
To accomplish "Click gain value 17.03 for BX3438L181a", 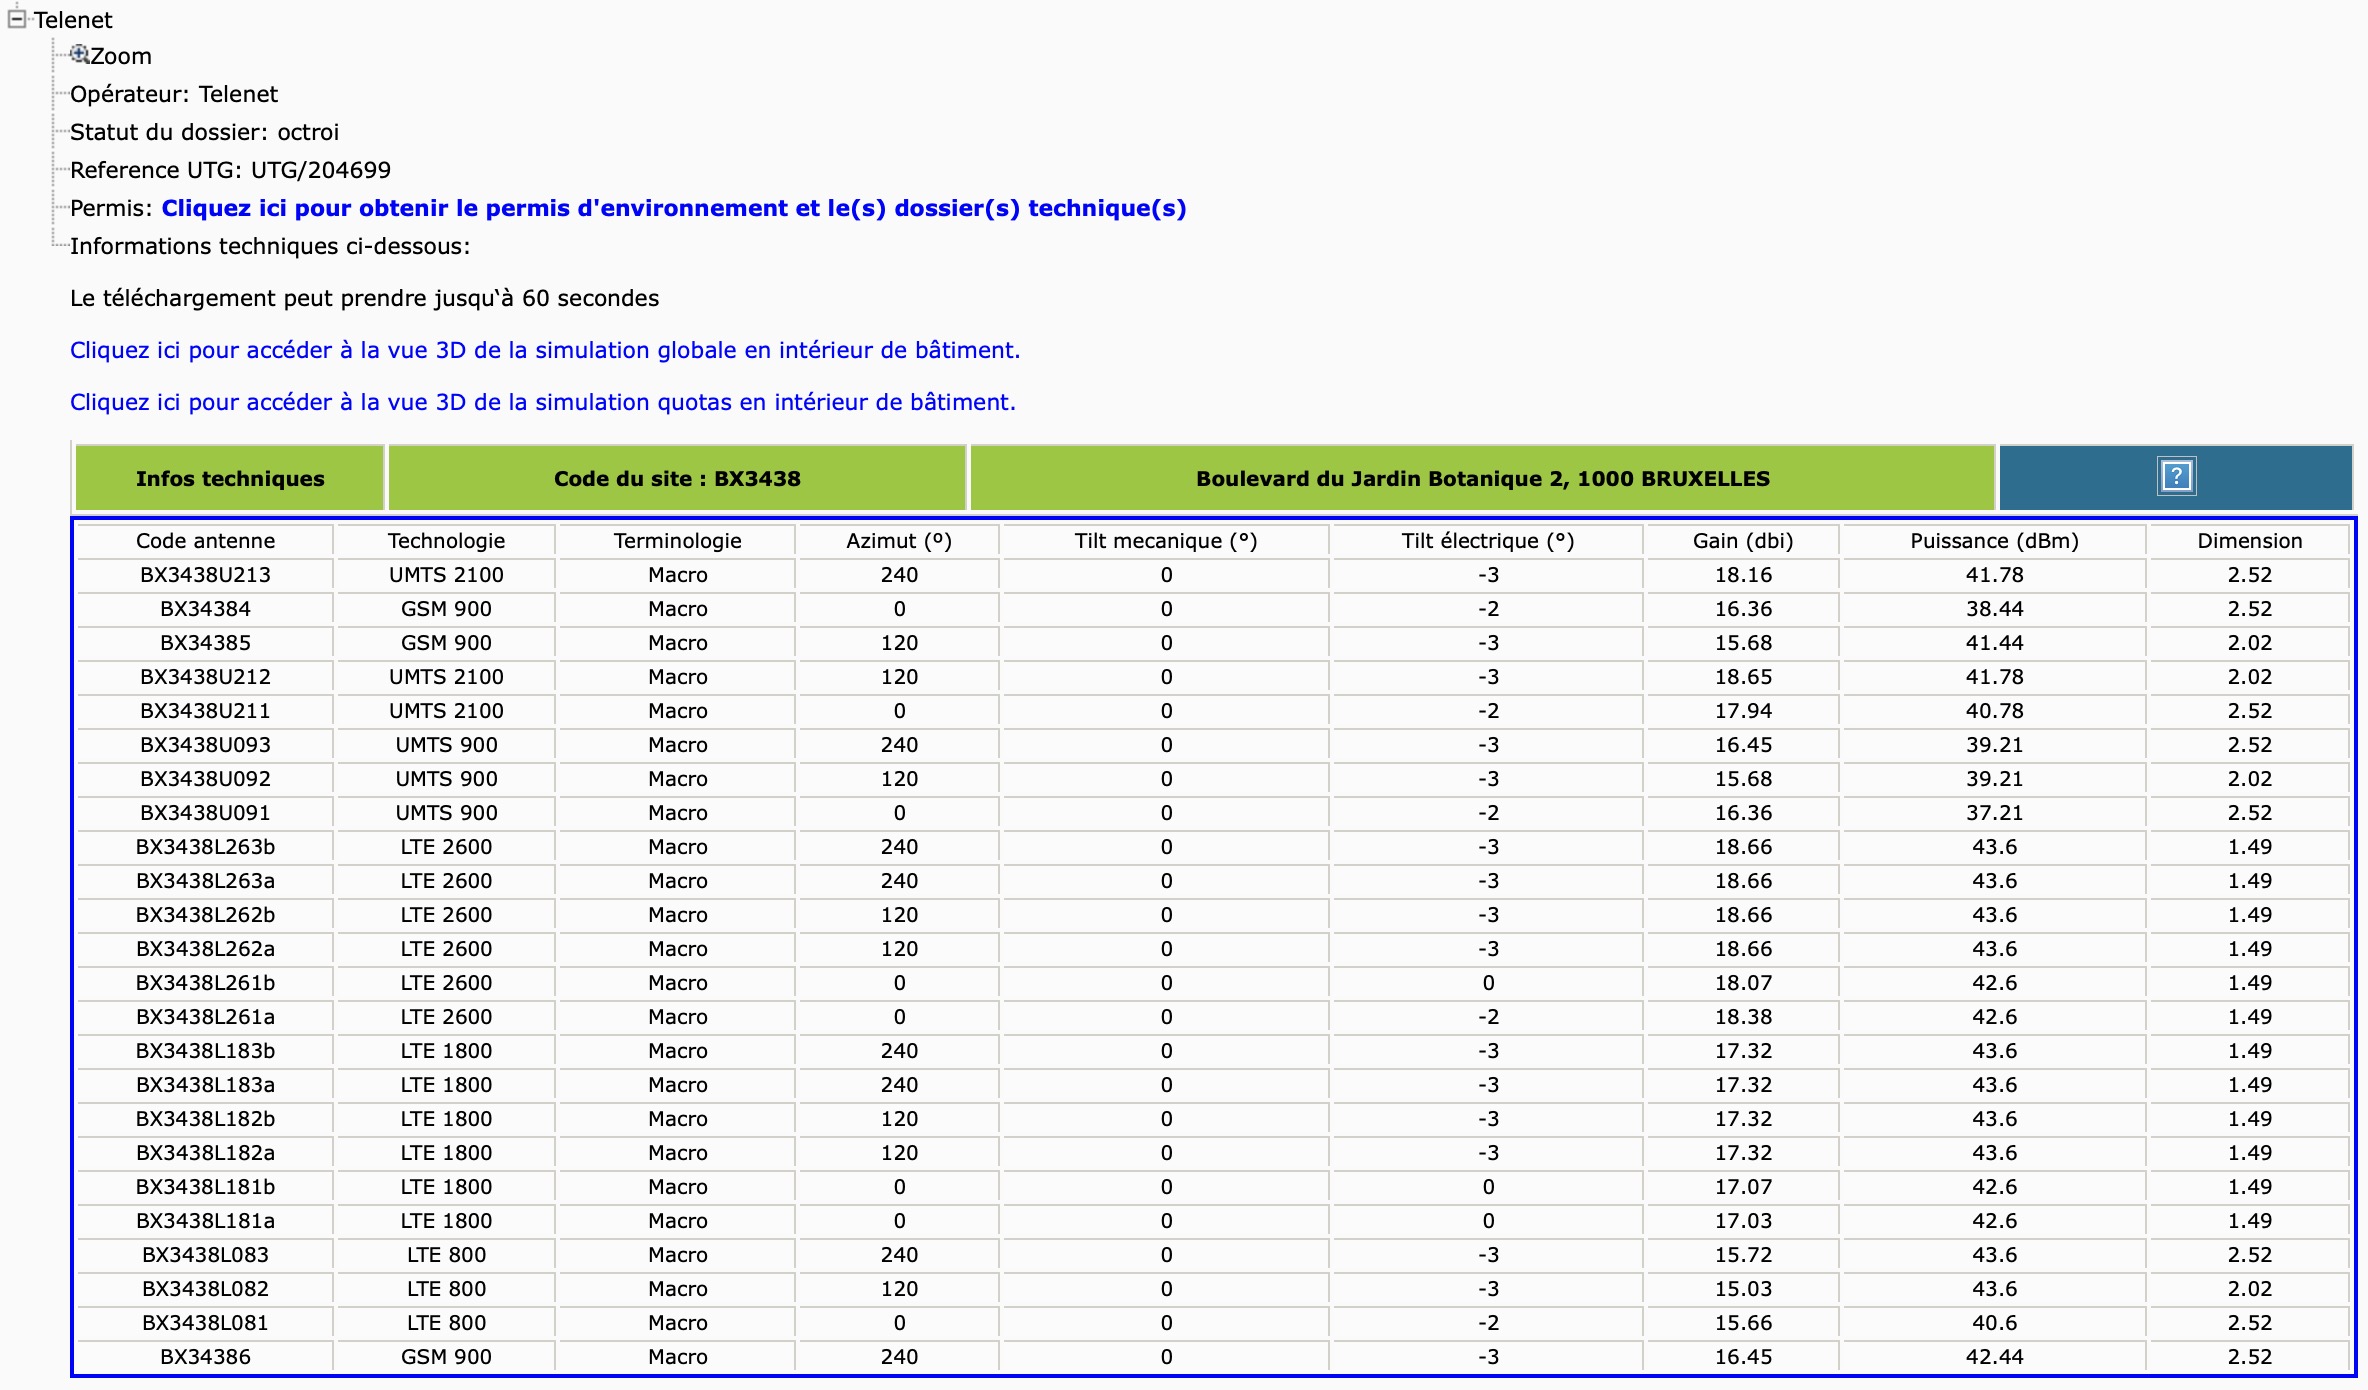I will tap(1743, 1221).
